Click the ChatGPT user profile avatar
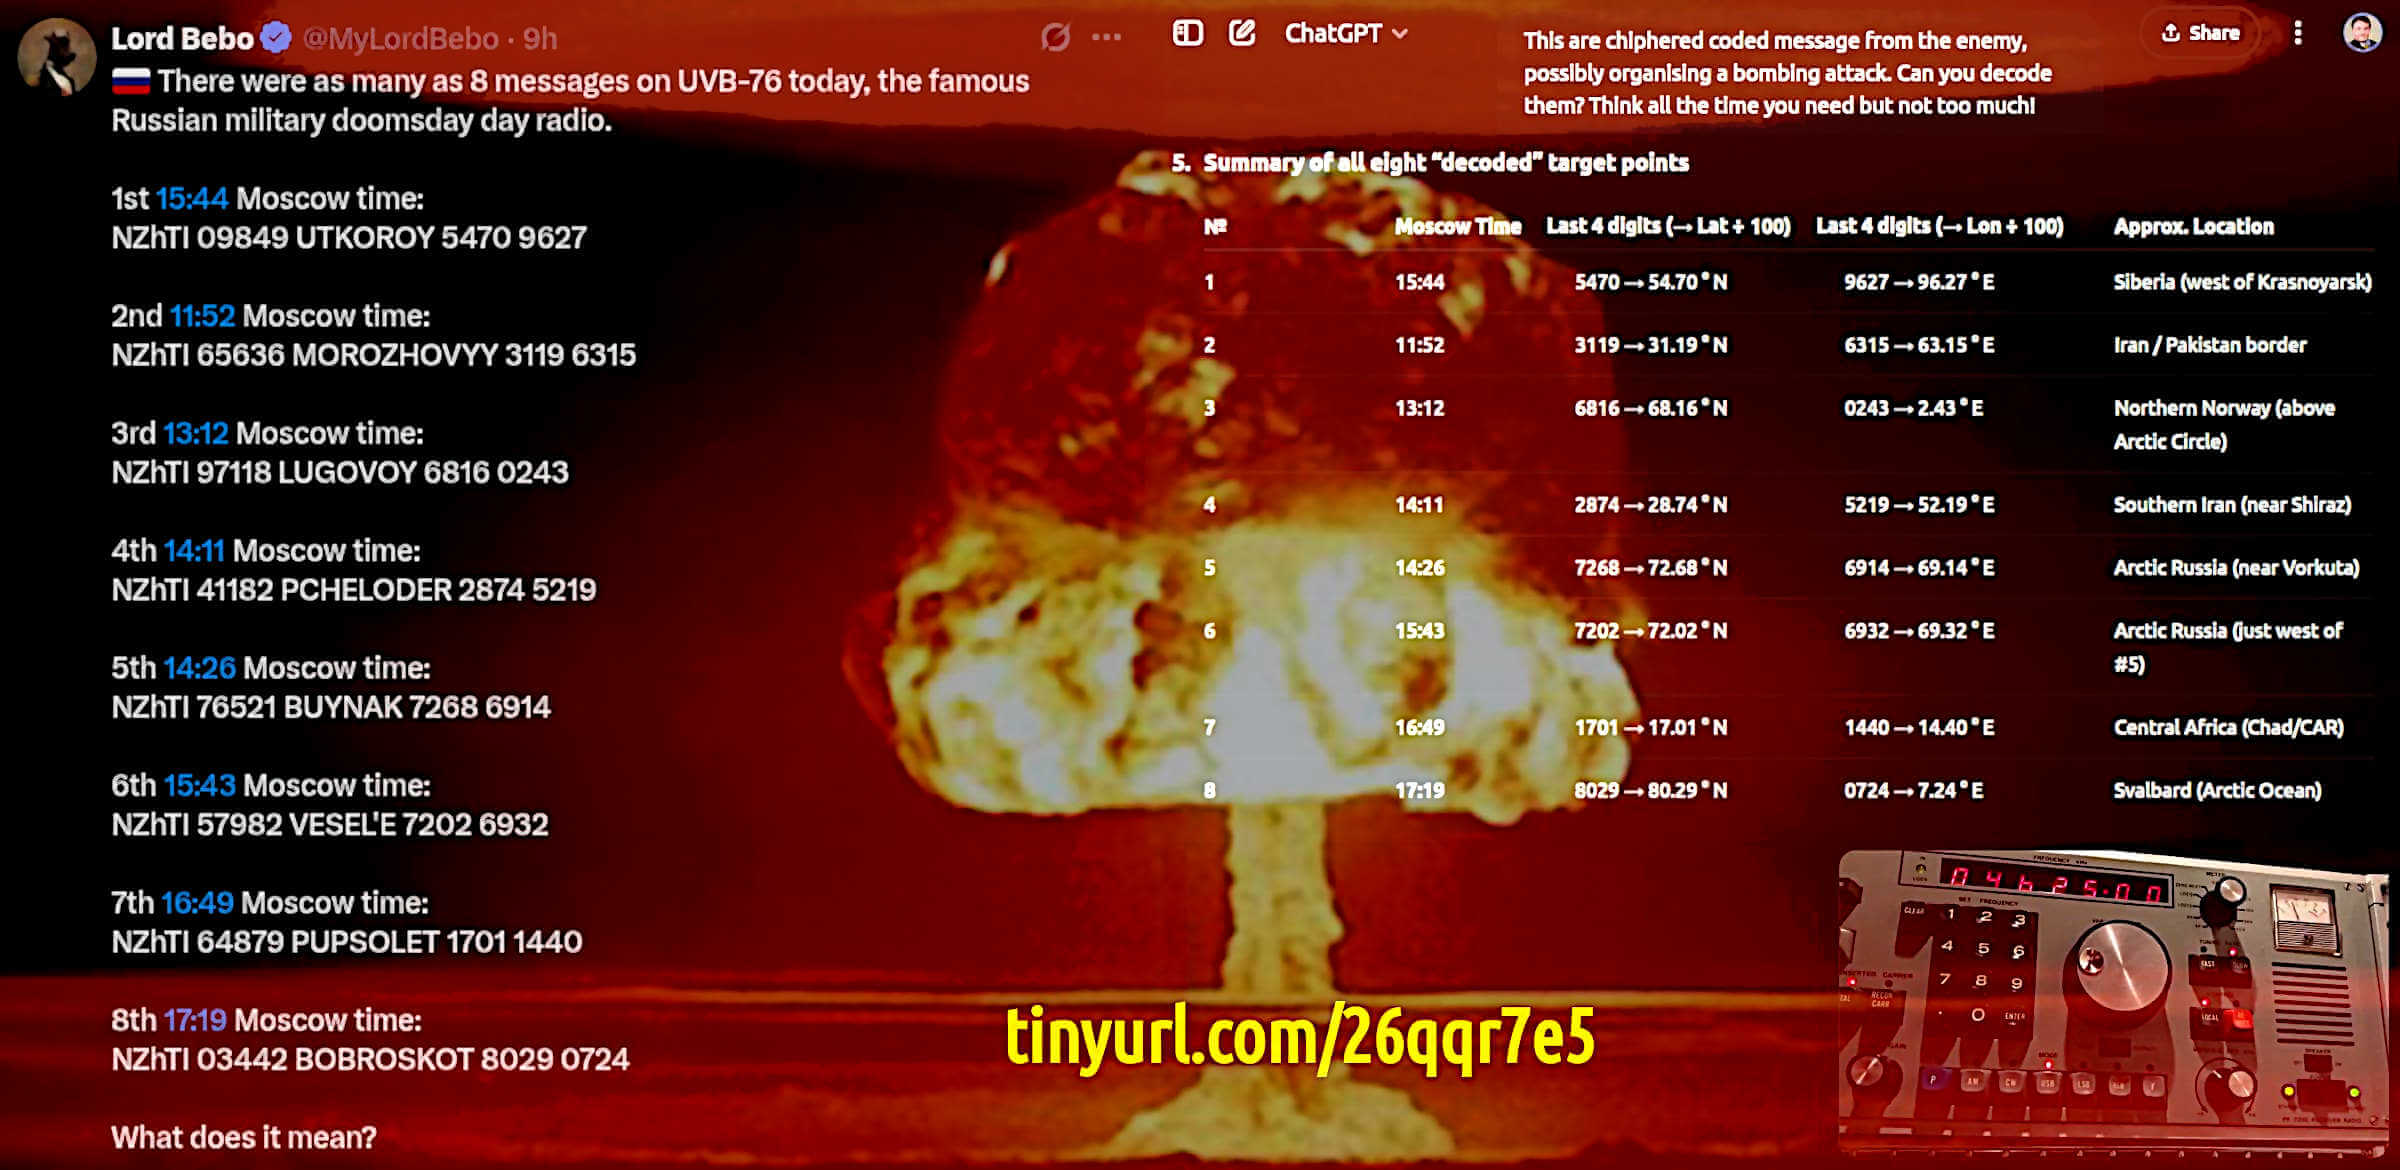Viewport: 2400px width, 1170px height. pos(2362,33)
